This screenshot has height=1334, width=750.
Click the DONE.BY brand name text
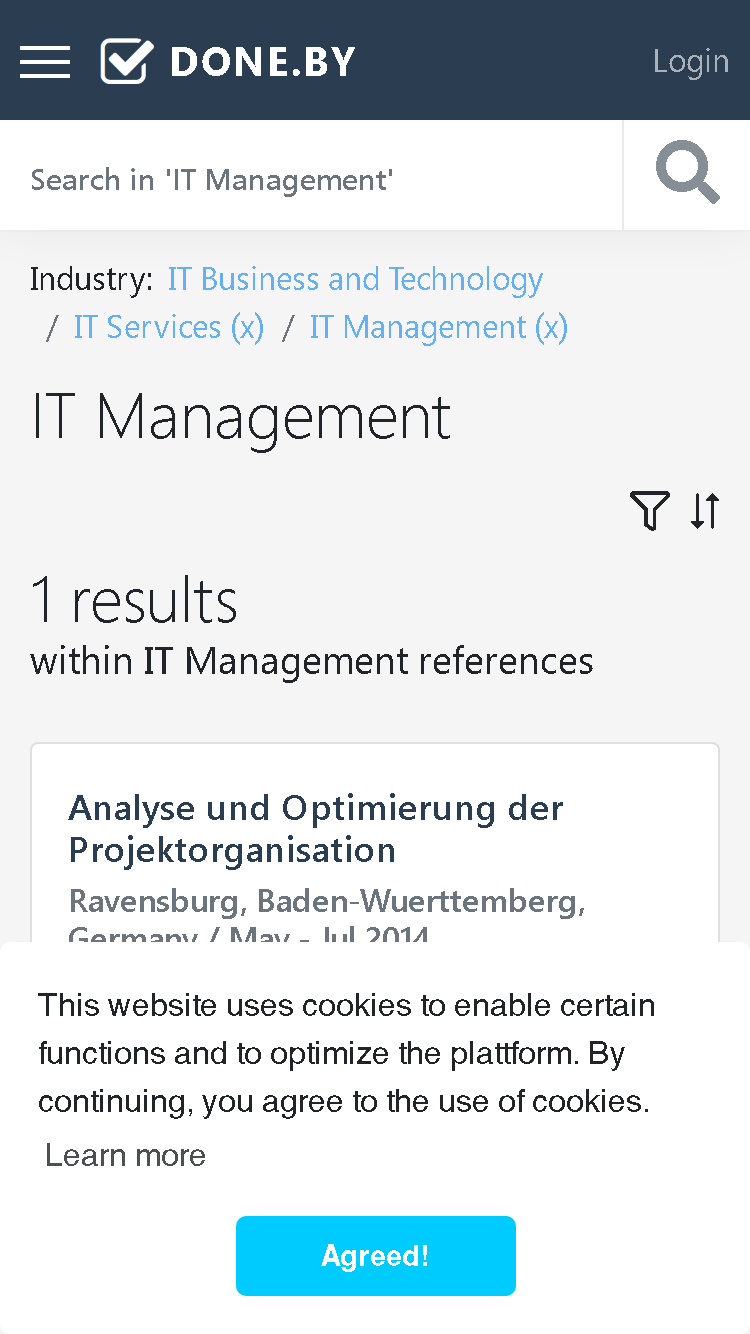263,62
